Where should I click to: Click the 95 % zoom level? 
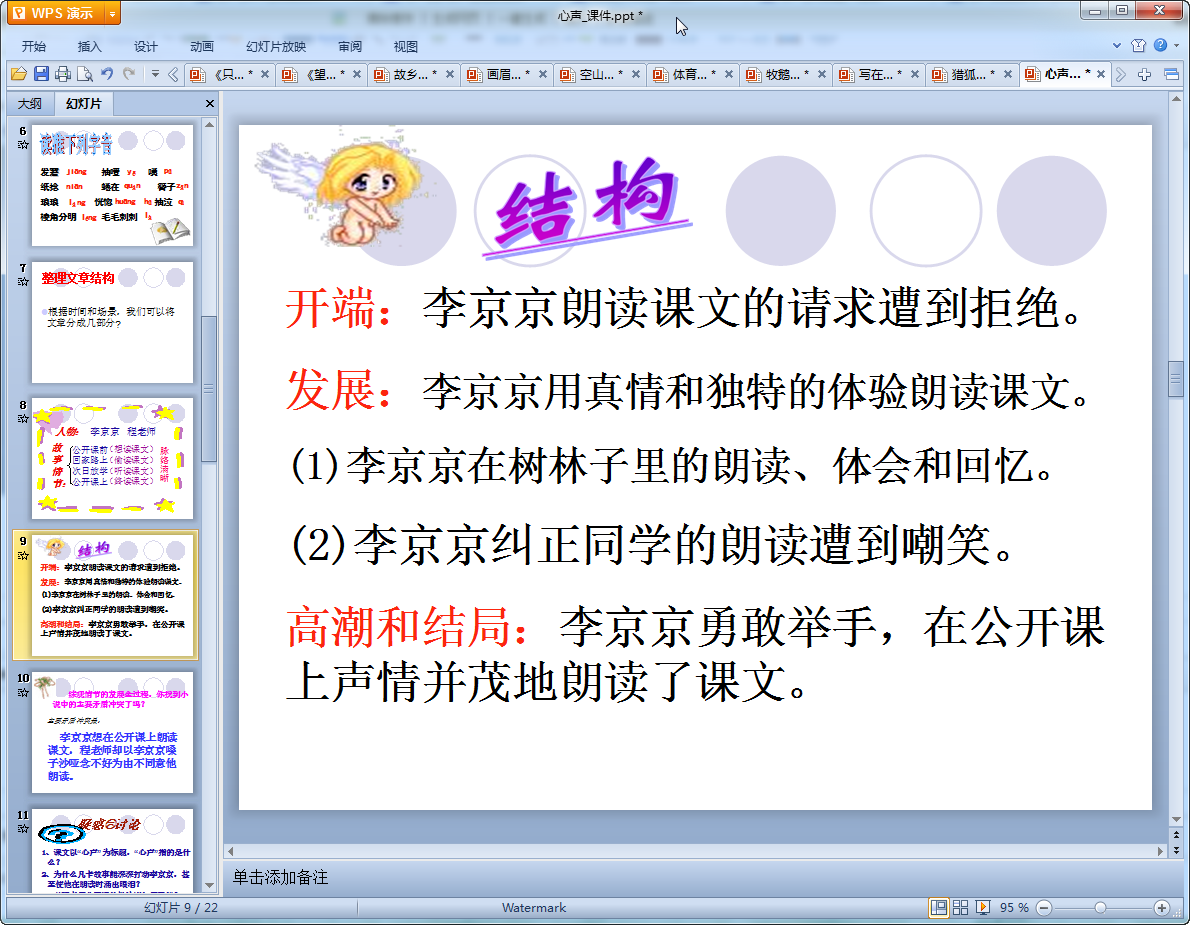pos(1014,908)
